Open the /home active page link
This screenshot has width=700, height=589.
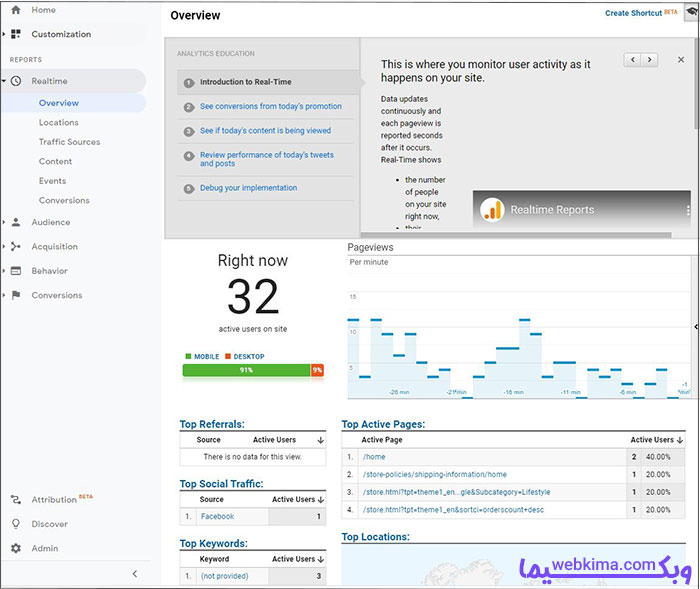click(x=374, y=457)
